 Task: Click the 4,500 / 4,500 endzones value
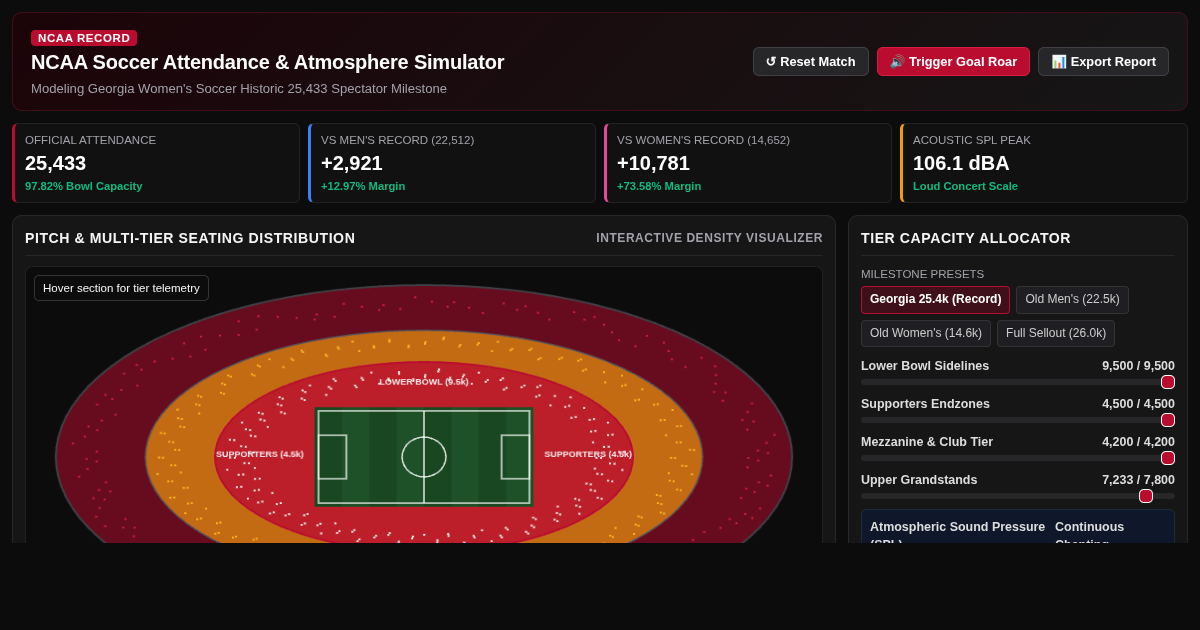[x=1138, y=404]
